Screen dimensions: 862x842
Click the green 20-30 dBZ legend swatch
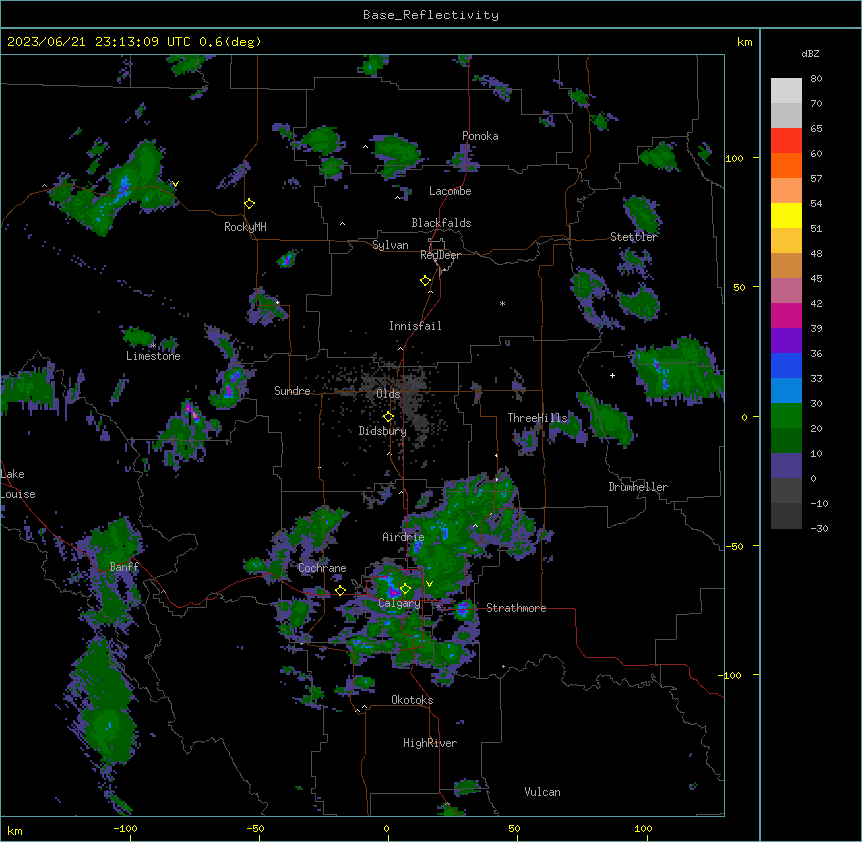pyautogui.click(x=786, y=416)
